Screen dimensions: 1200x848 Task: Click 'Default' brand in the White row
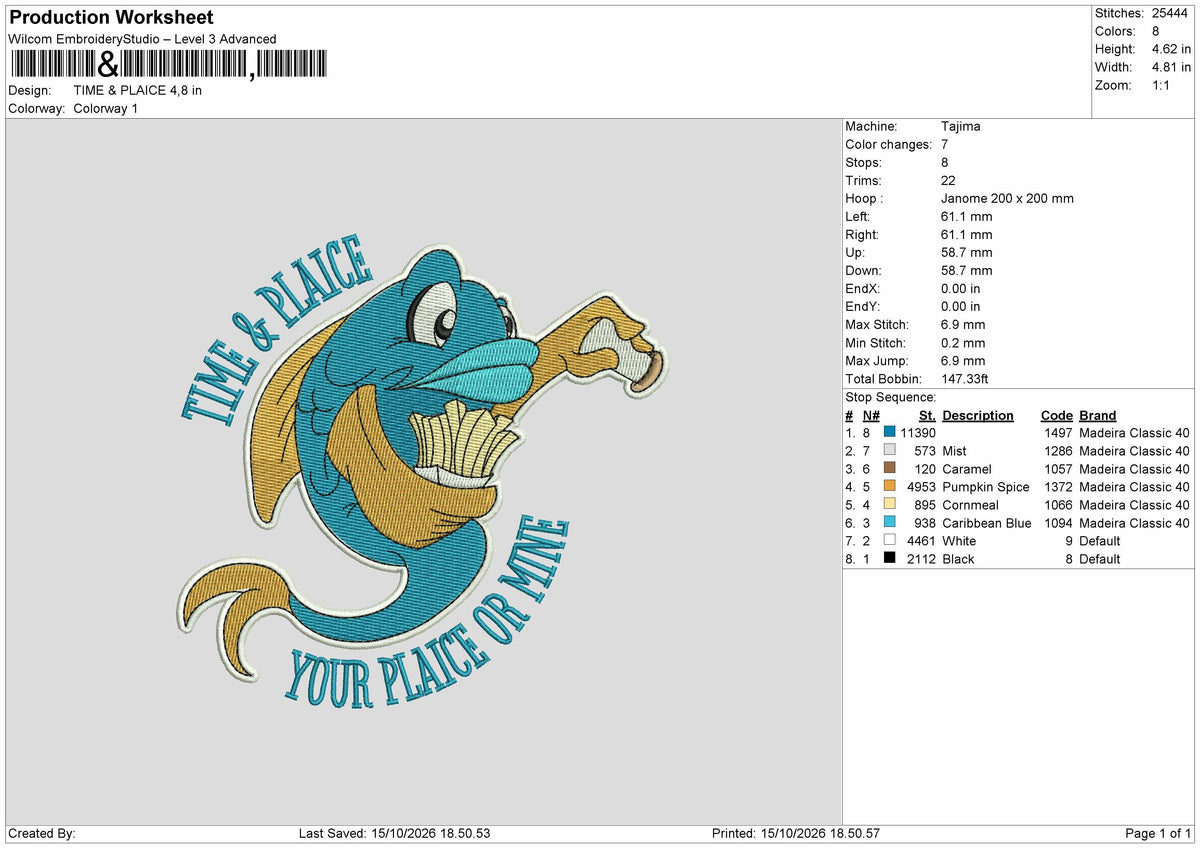[x=1100, y=541]
